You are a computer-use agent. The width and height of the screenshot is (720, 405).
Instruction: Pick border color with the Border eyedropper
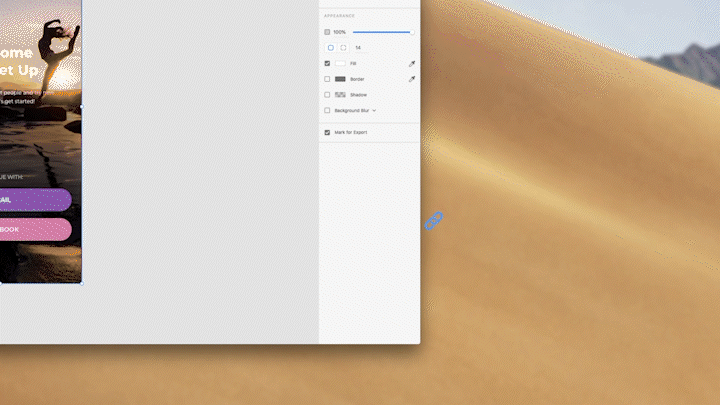(412, 79)
